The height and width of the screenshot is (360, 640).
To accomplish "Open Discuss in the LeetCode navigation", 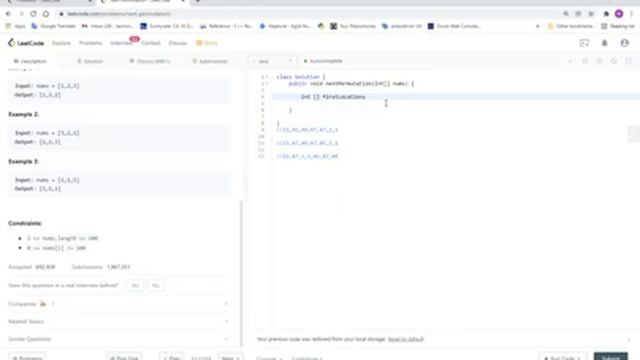I will point(178,43).
